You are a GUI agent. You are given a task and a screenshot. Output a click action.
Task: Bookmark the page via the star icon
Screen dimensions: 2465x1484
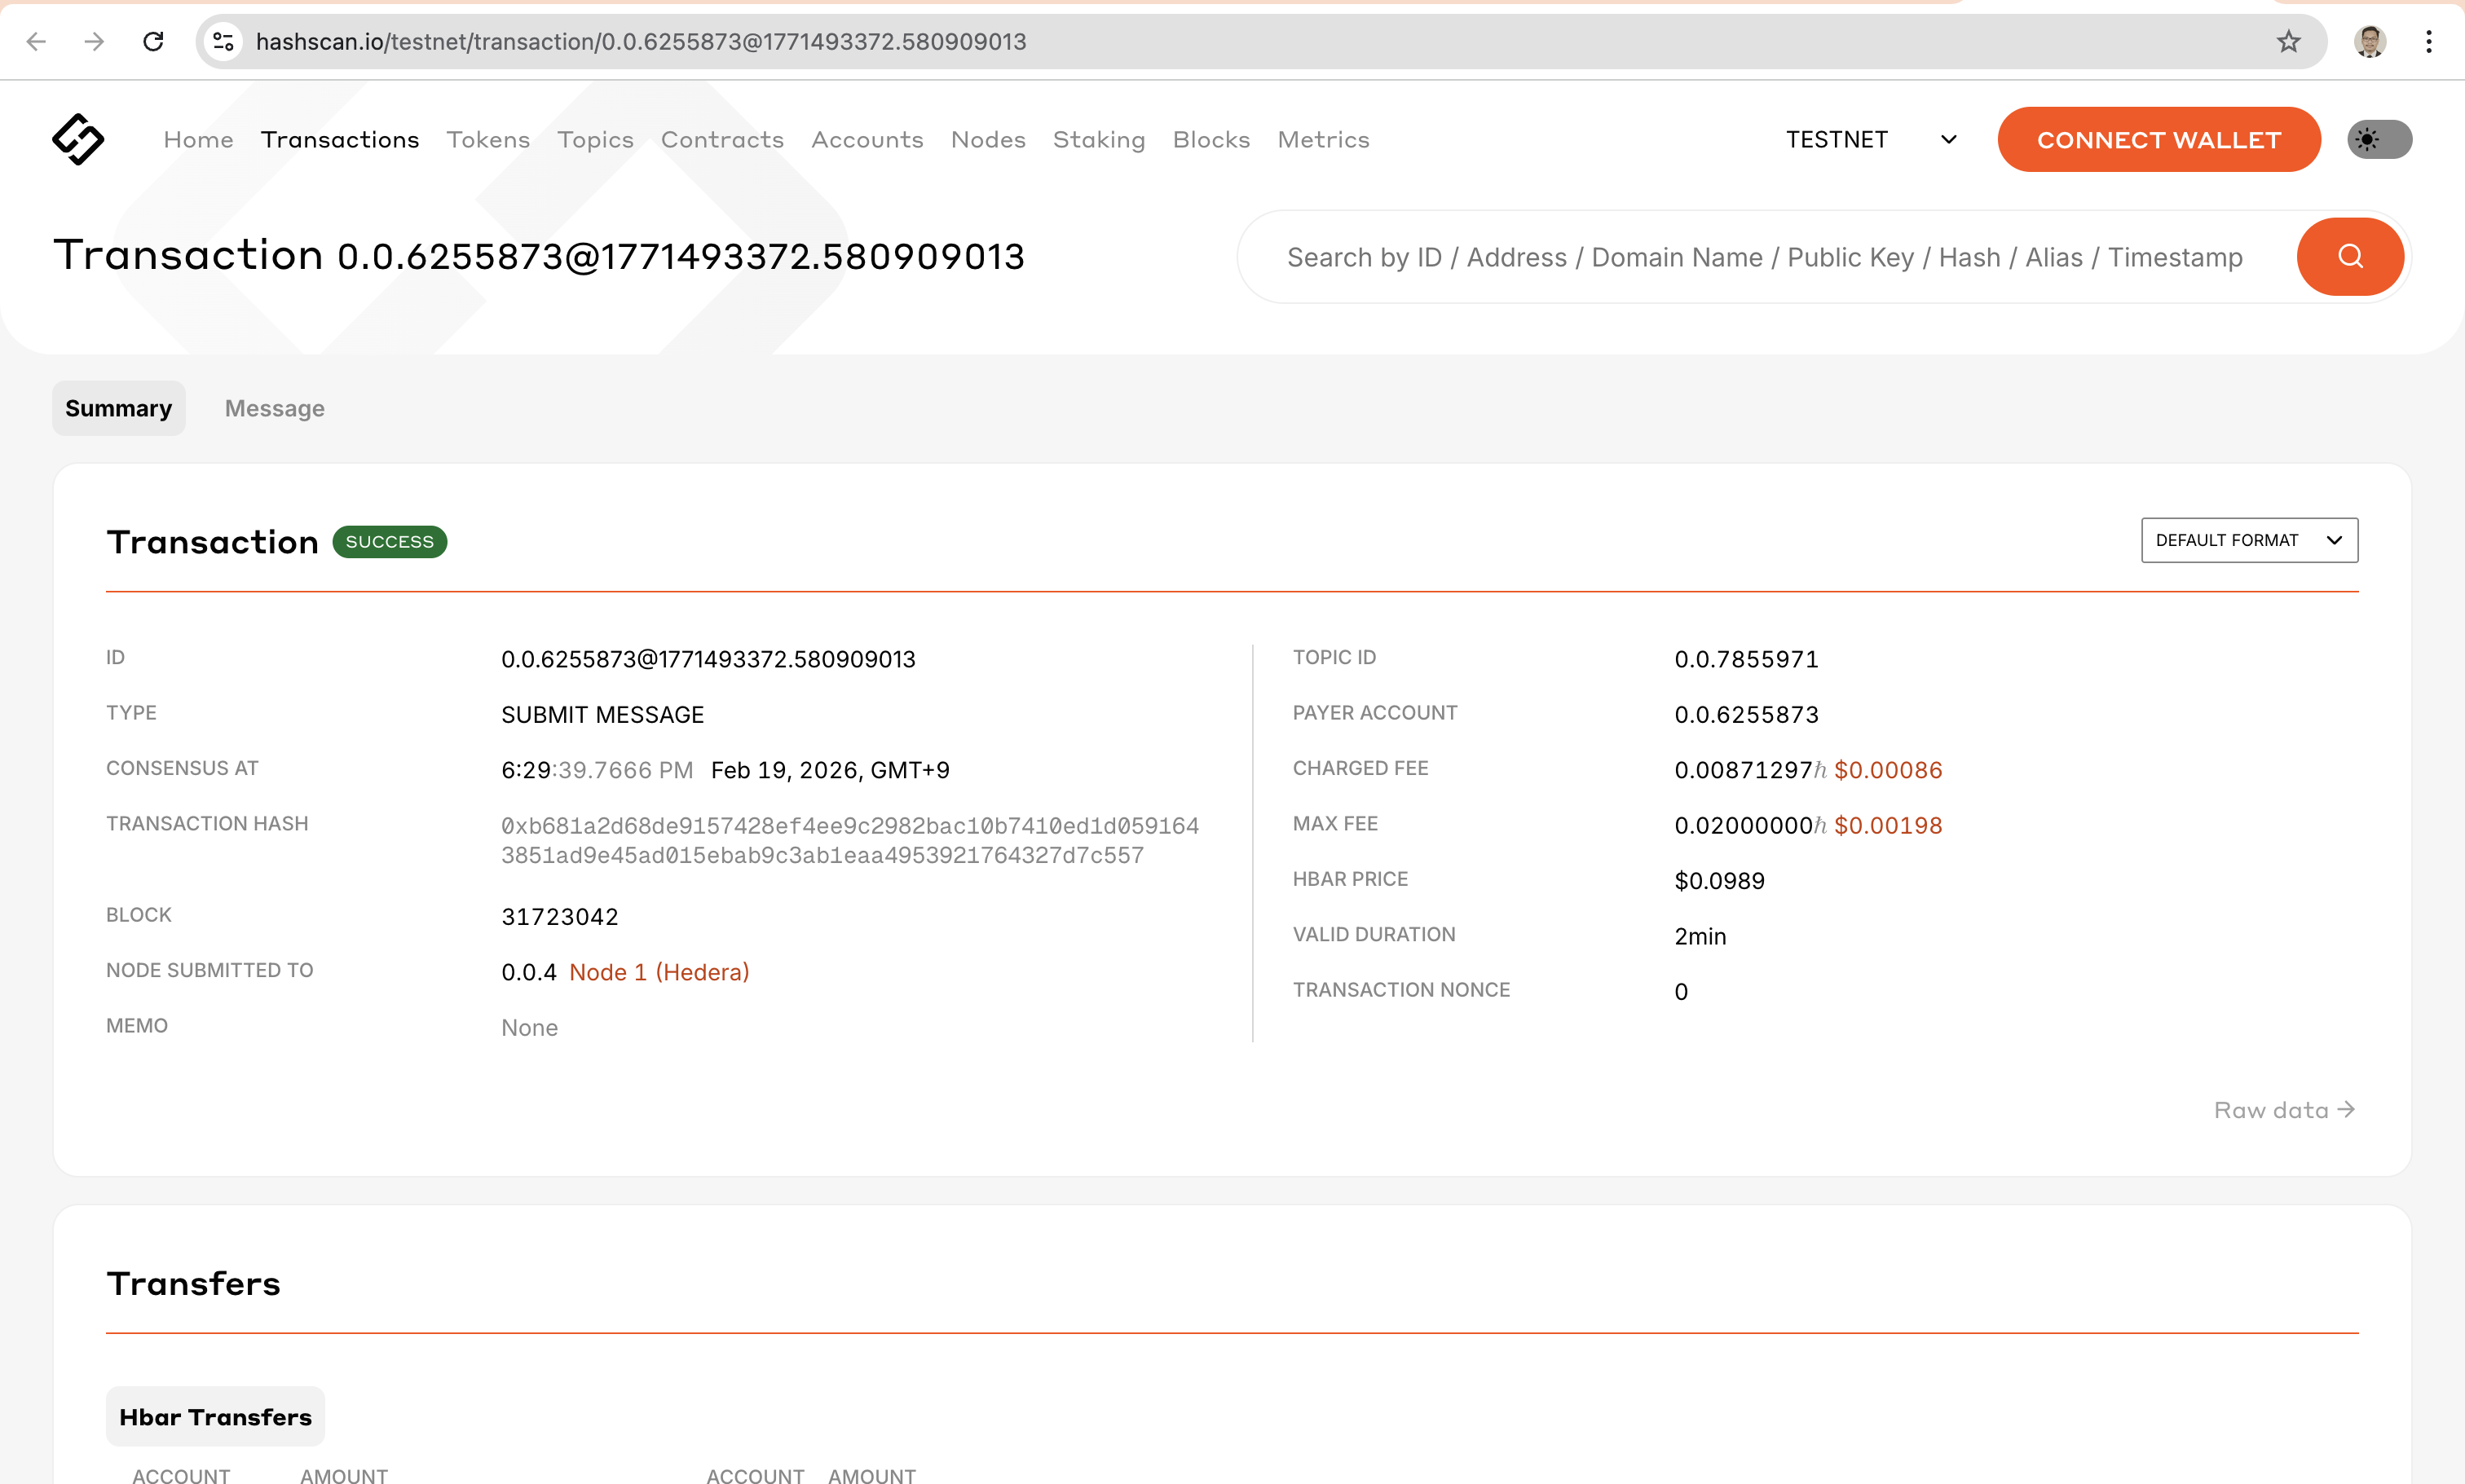tap(2287, 41)
